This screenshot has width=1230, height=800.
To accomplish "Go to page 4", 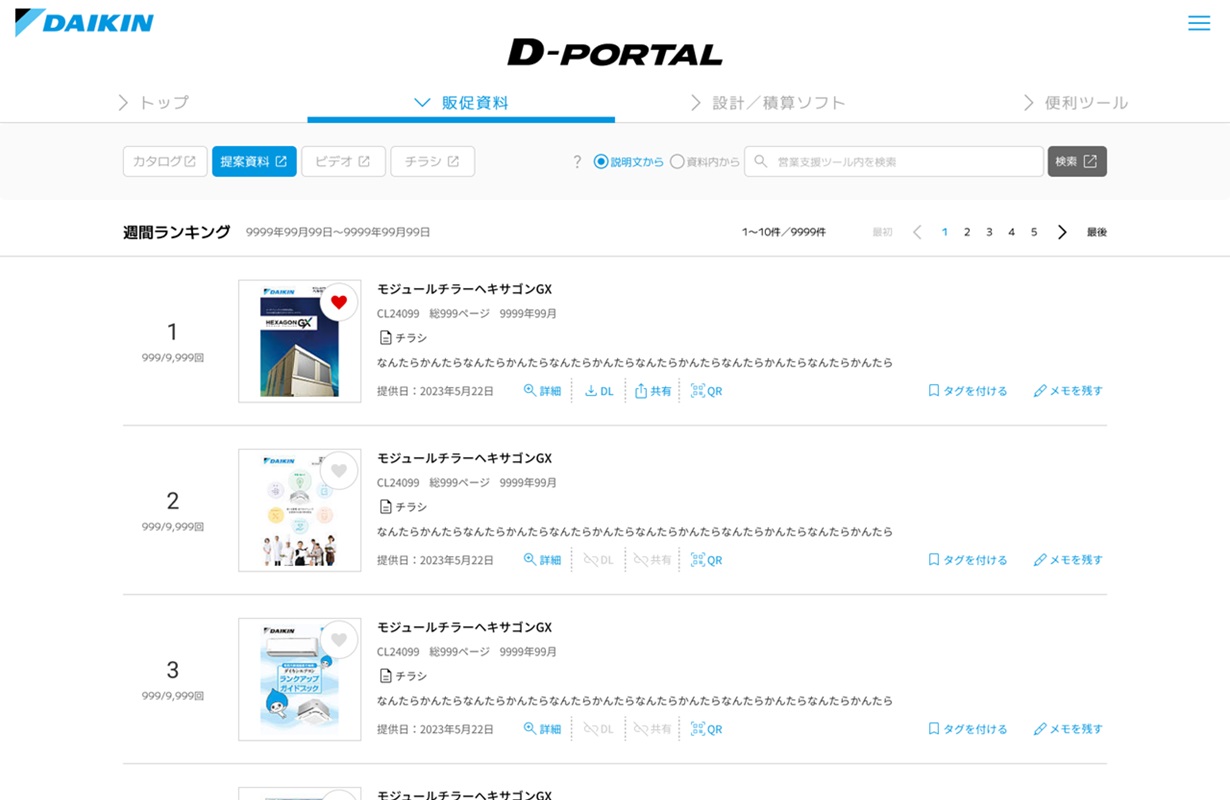I will click(x=1011, y=232).
